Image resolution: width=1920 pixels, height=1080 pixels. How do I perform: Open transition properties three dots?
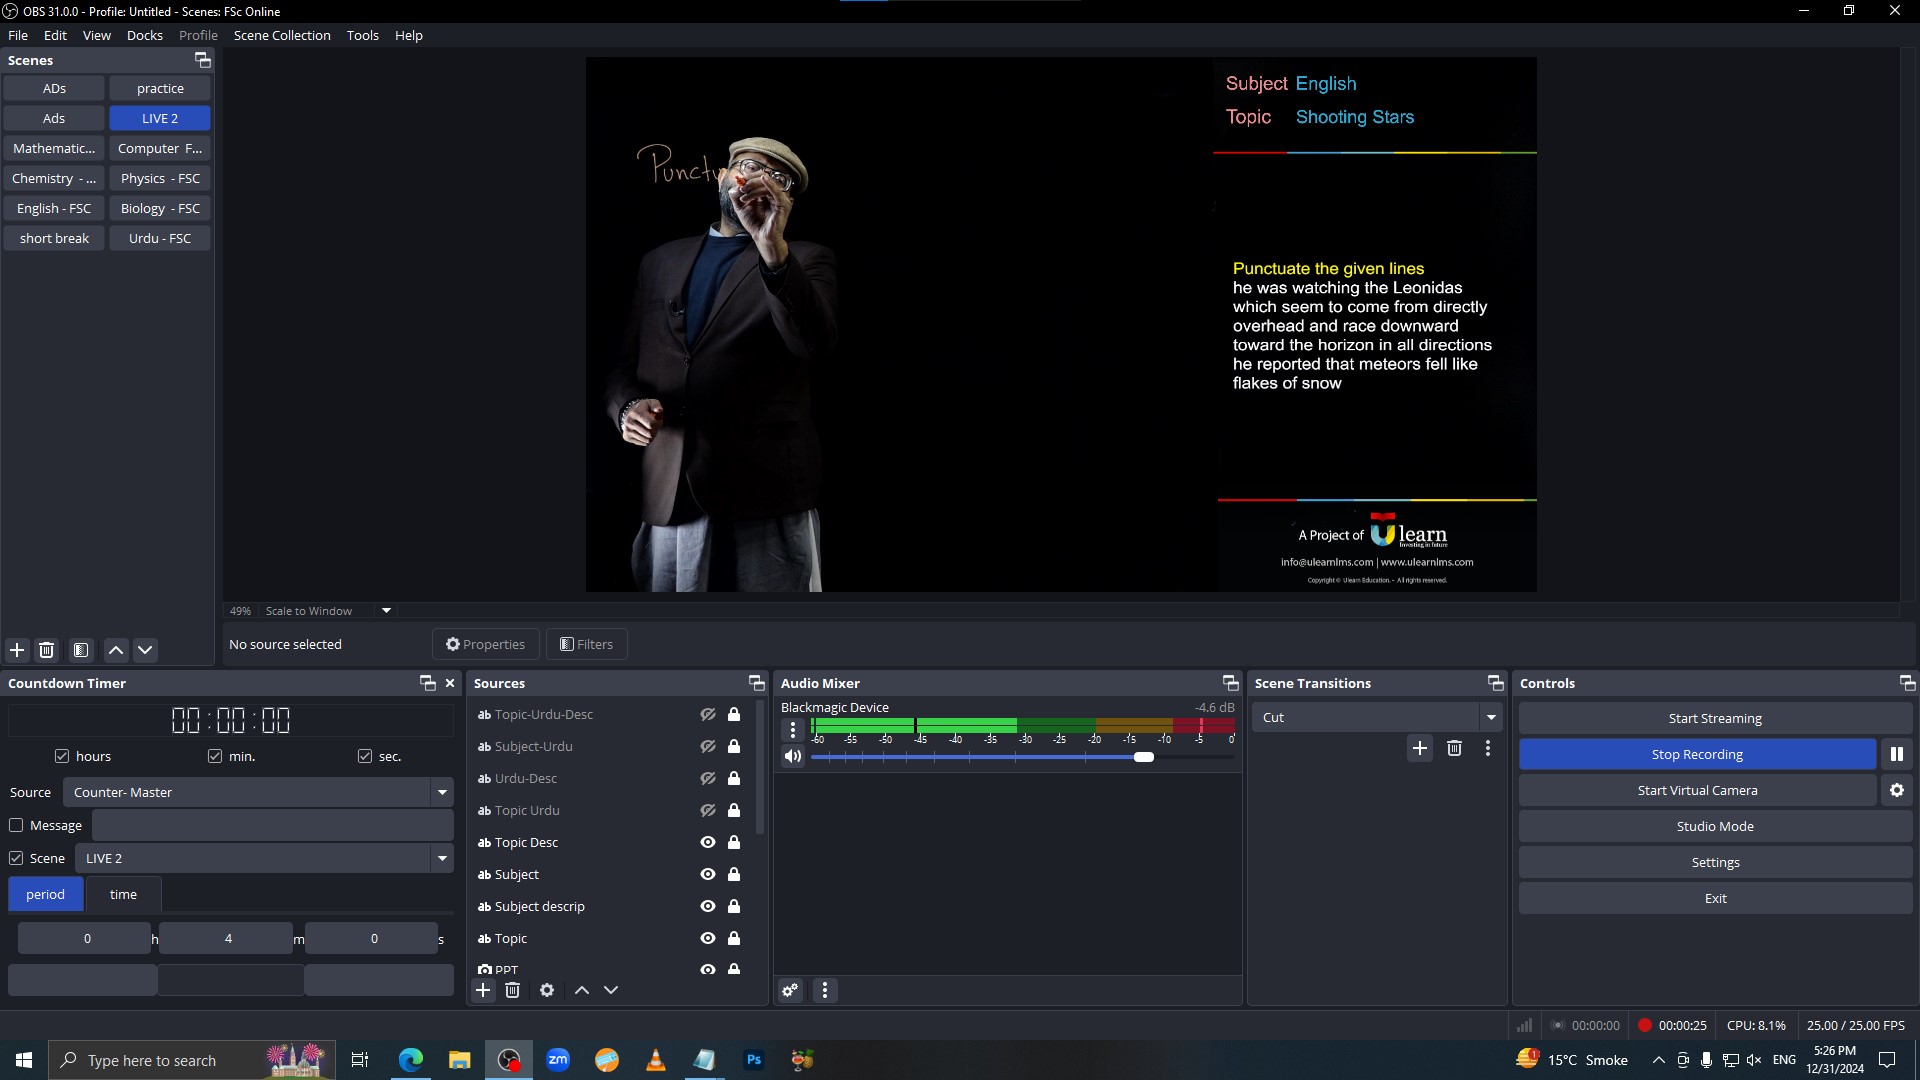point(1488,748)
